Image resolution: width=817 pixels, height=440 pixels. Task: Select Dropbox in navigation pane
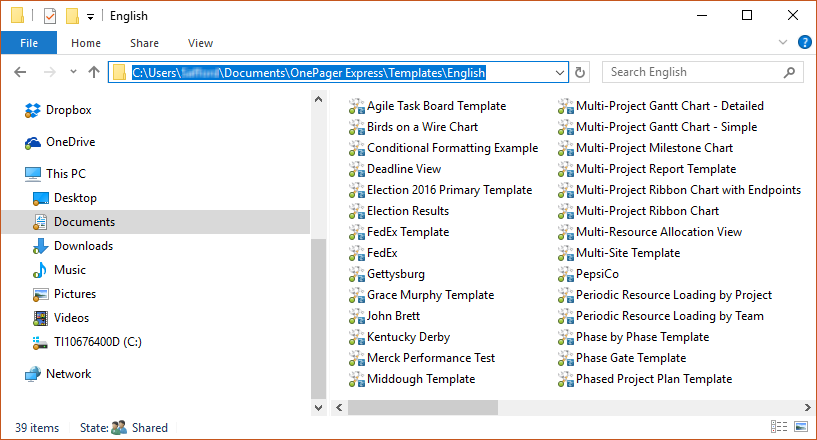coord(58,110)
